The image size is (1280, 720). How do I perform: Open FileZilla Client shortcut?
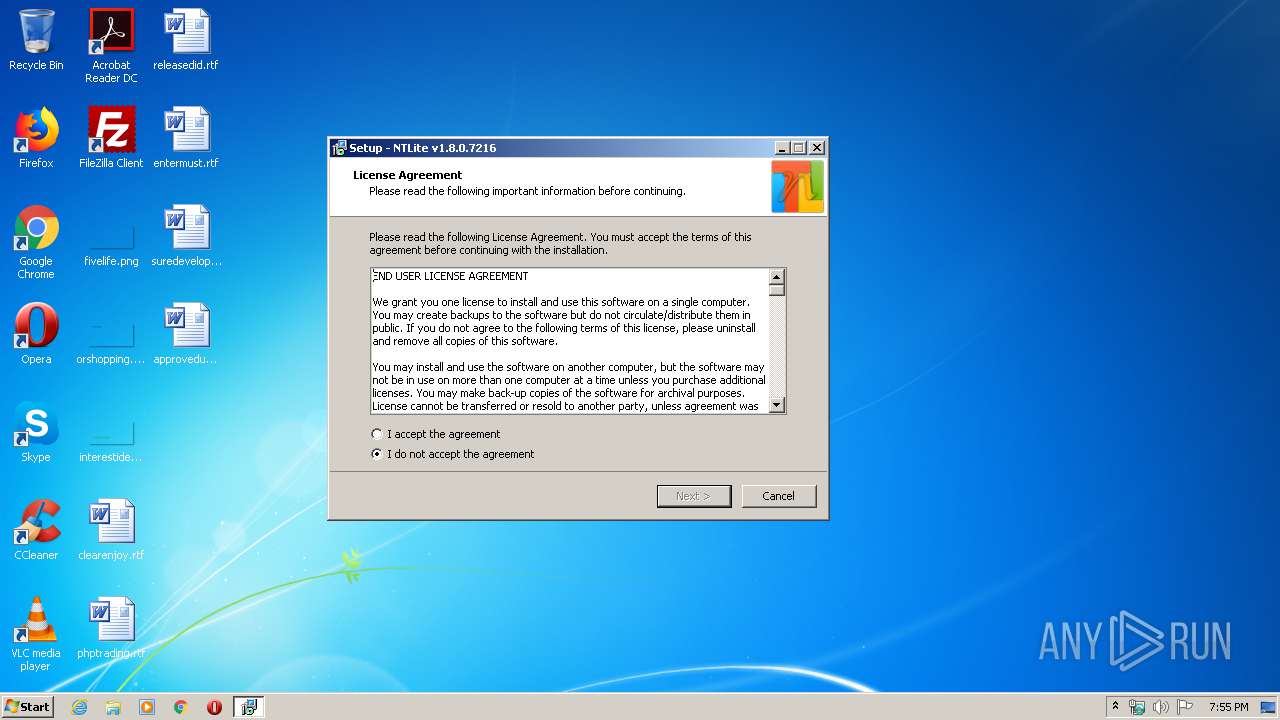pyautogui.click(x=111, y=138)
